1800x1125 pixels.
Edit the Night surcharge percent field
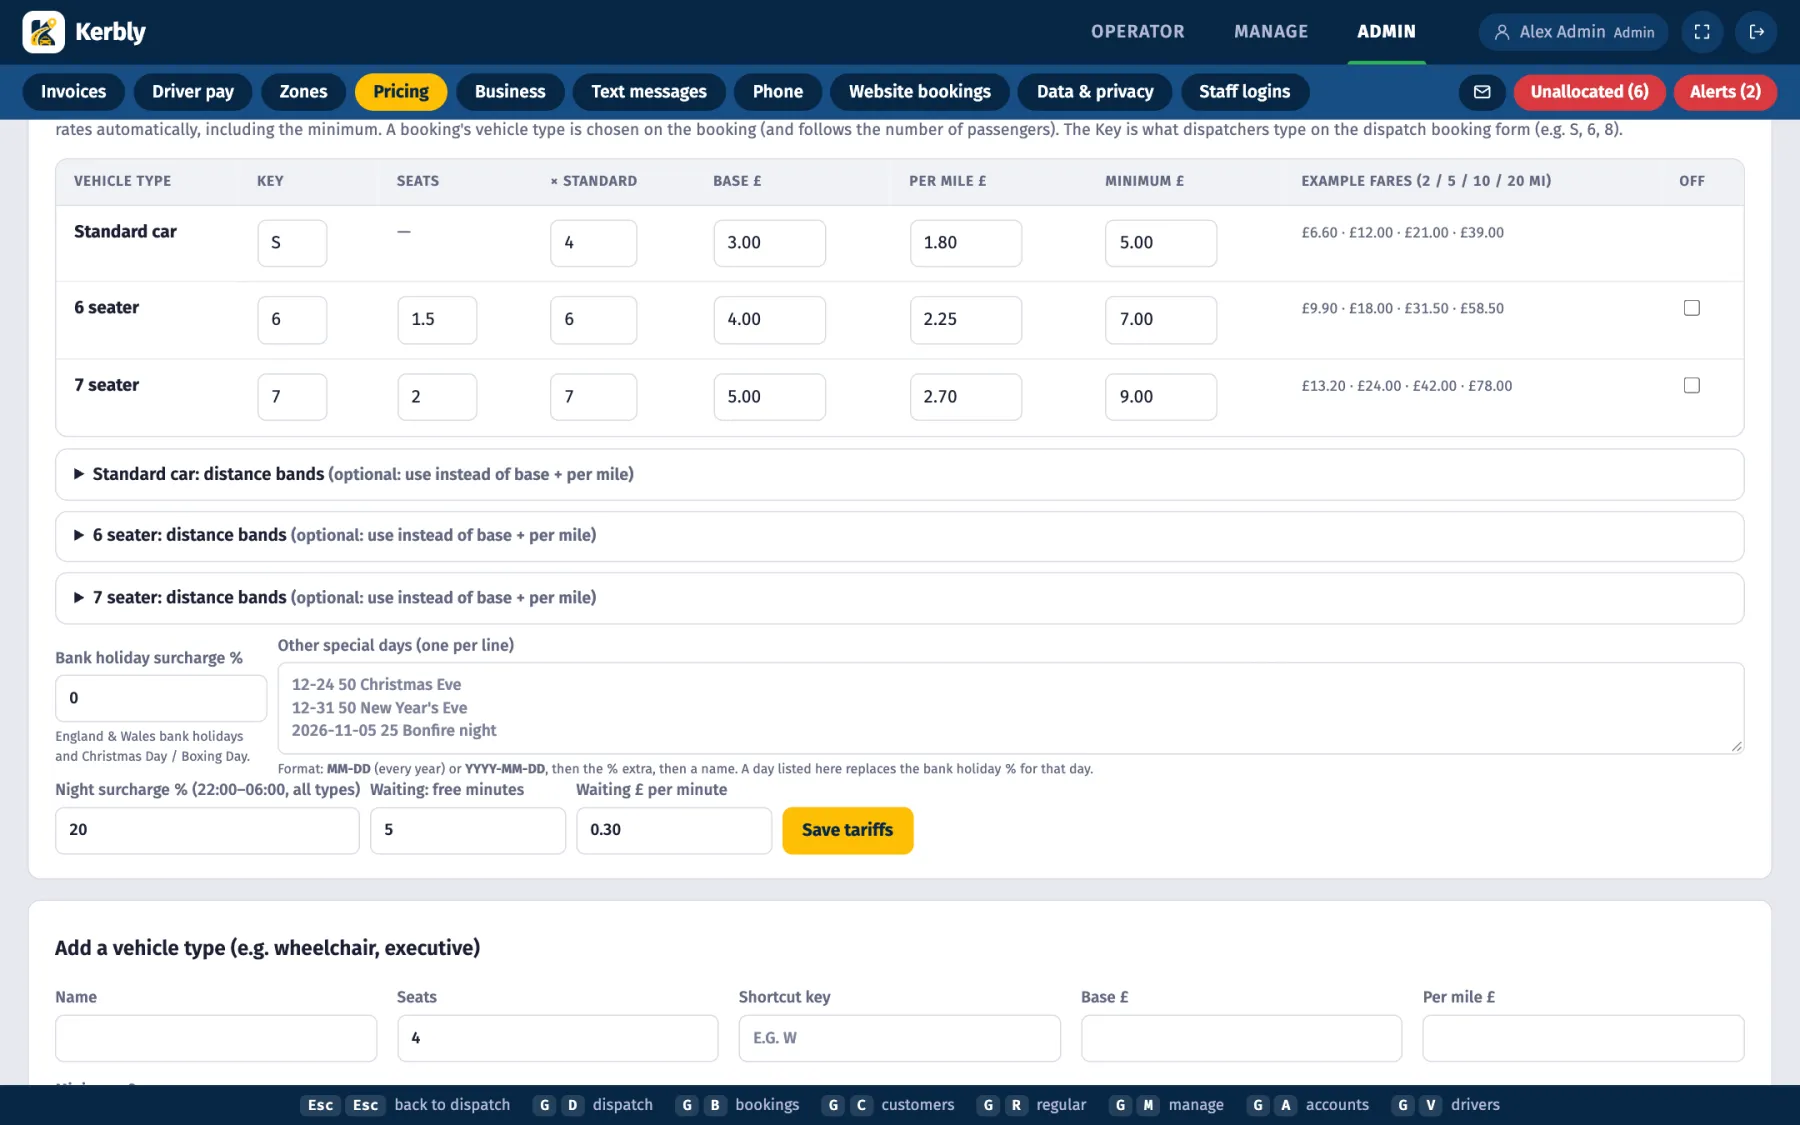click(x=207, y=830)
